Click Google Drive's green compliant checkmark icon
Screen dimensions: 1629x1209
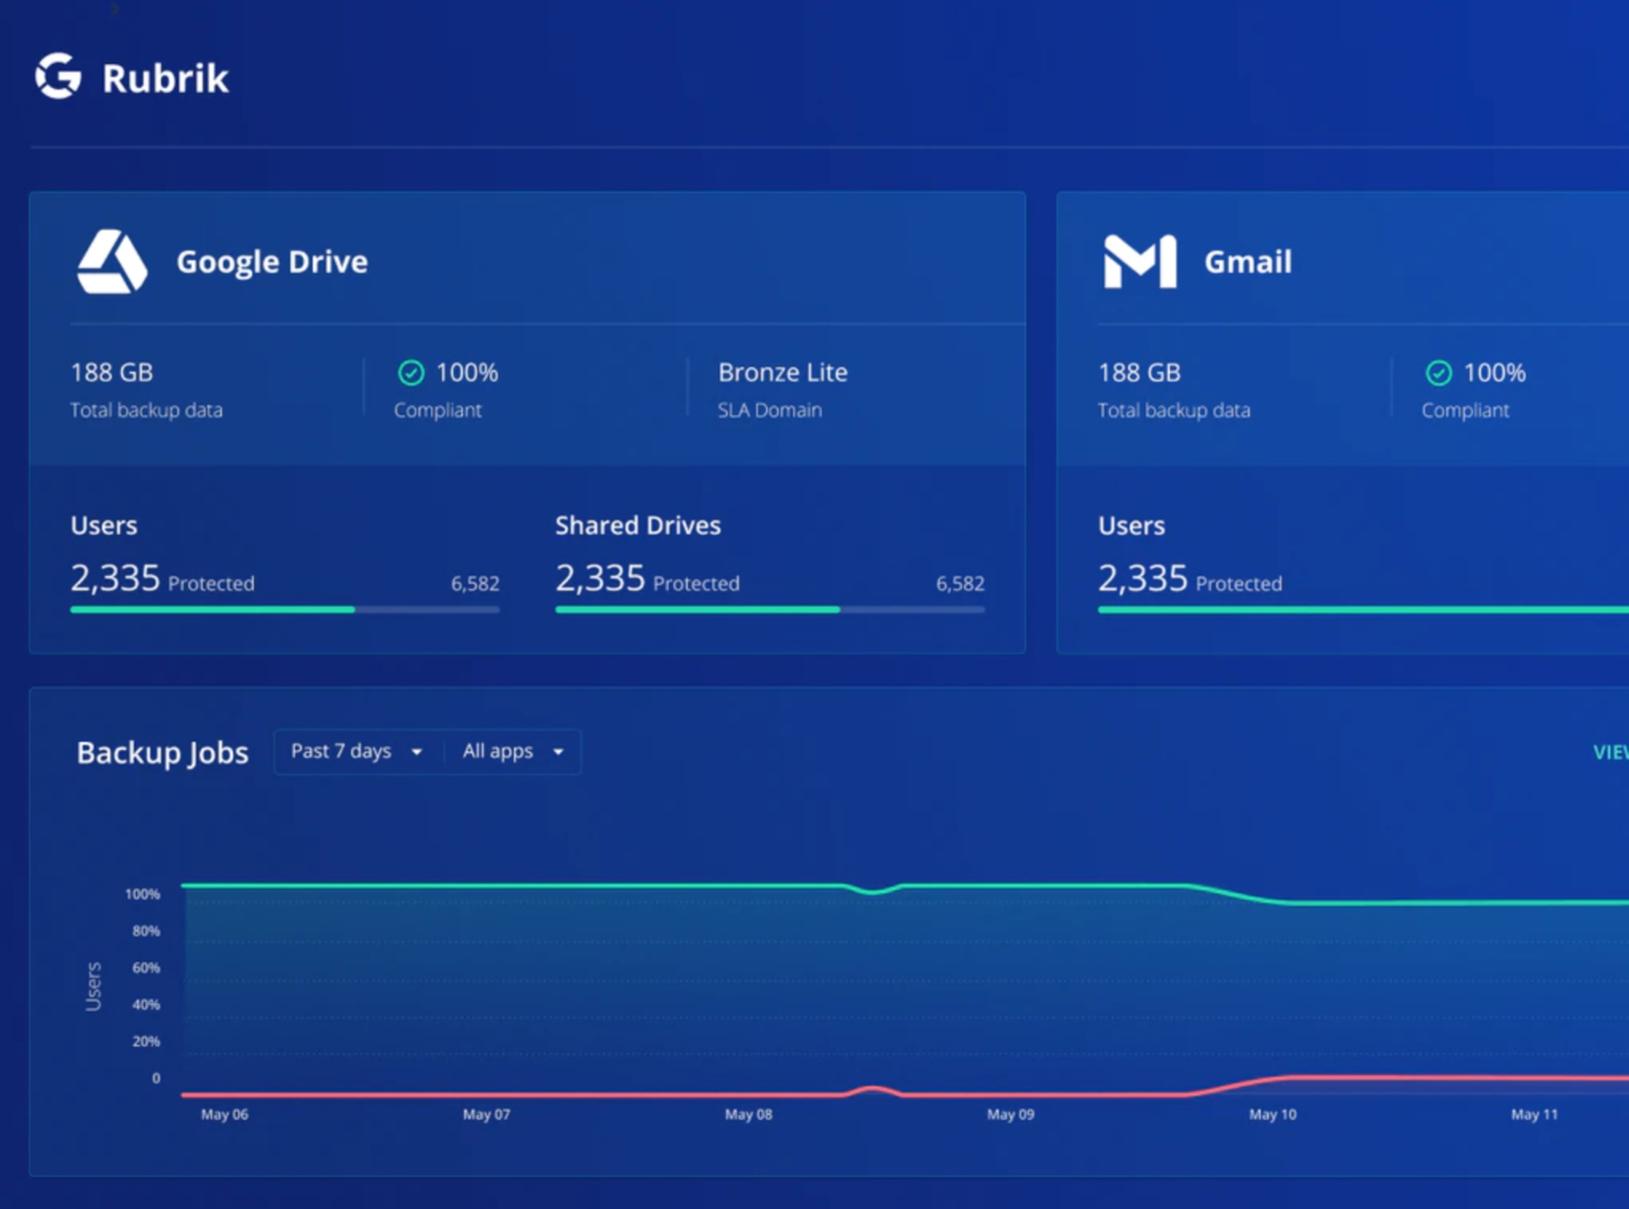coord(411,373)
